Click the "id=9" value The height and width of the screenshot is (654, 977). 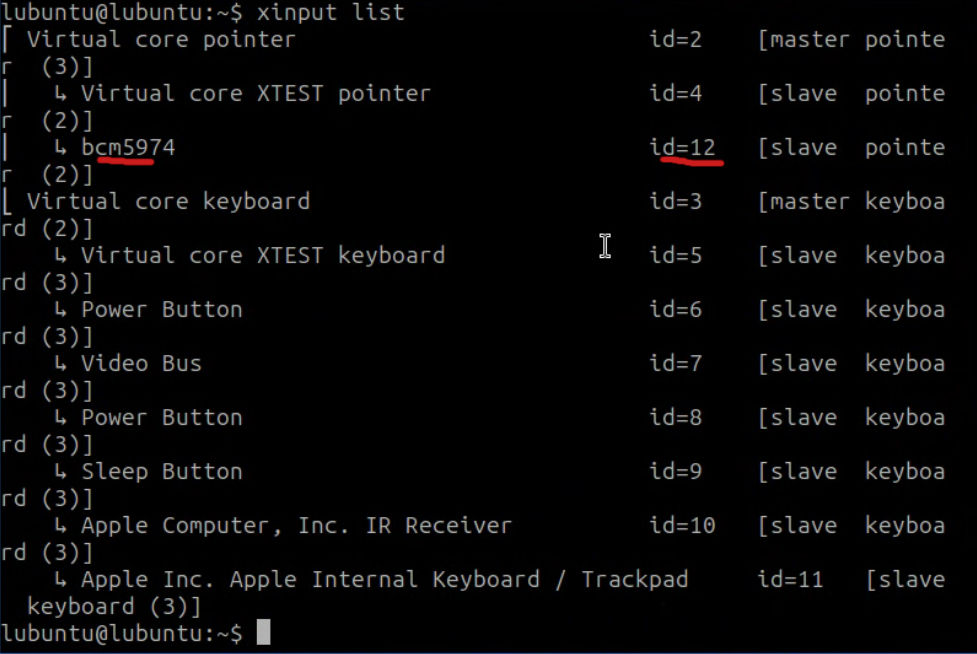[675, 472]
